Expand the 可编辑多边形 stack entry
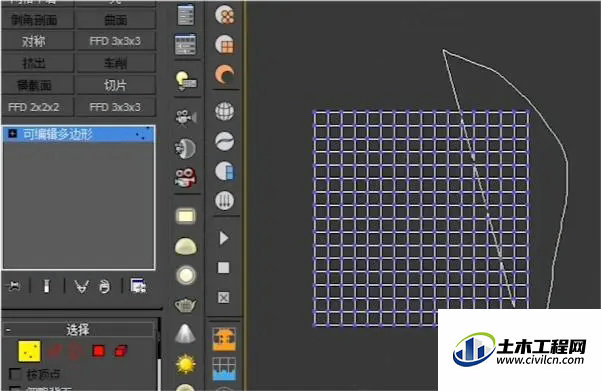 [x=13, y=133]
